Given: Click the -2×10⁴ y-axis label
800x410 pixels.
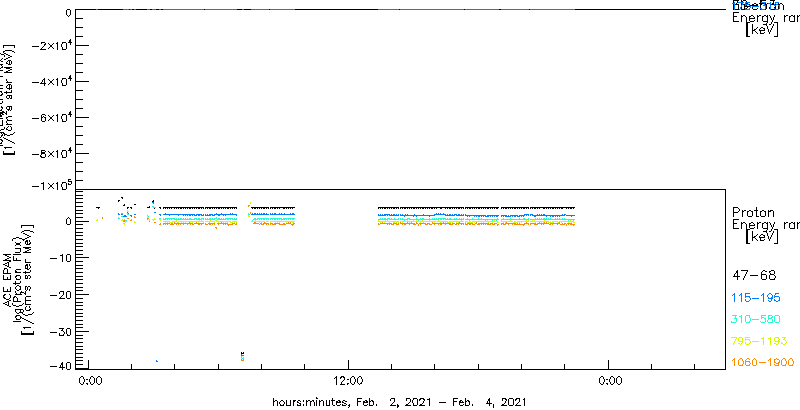Looking at the screenshot, I should pos(52,45).
